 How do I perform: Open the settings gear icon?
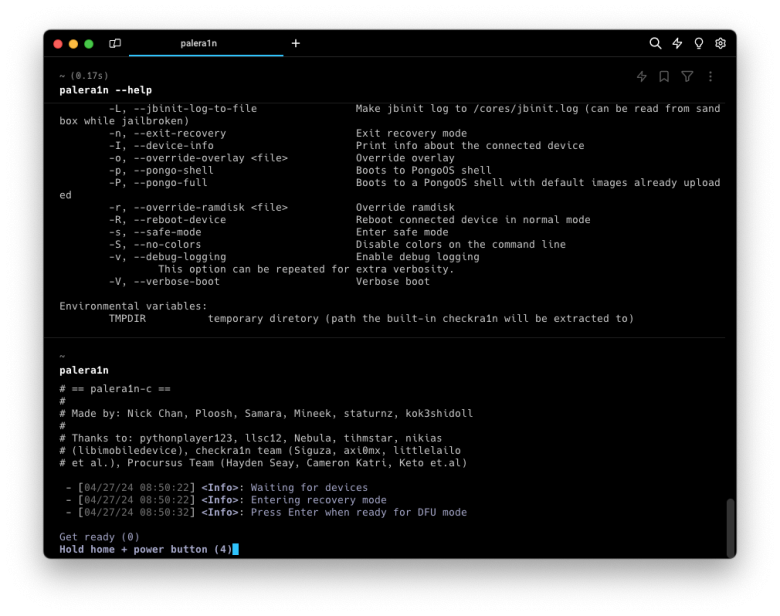click(x=720, y=43)
